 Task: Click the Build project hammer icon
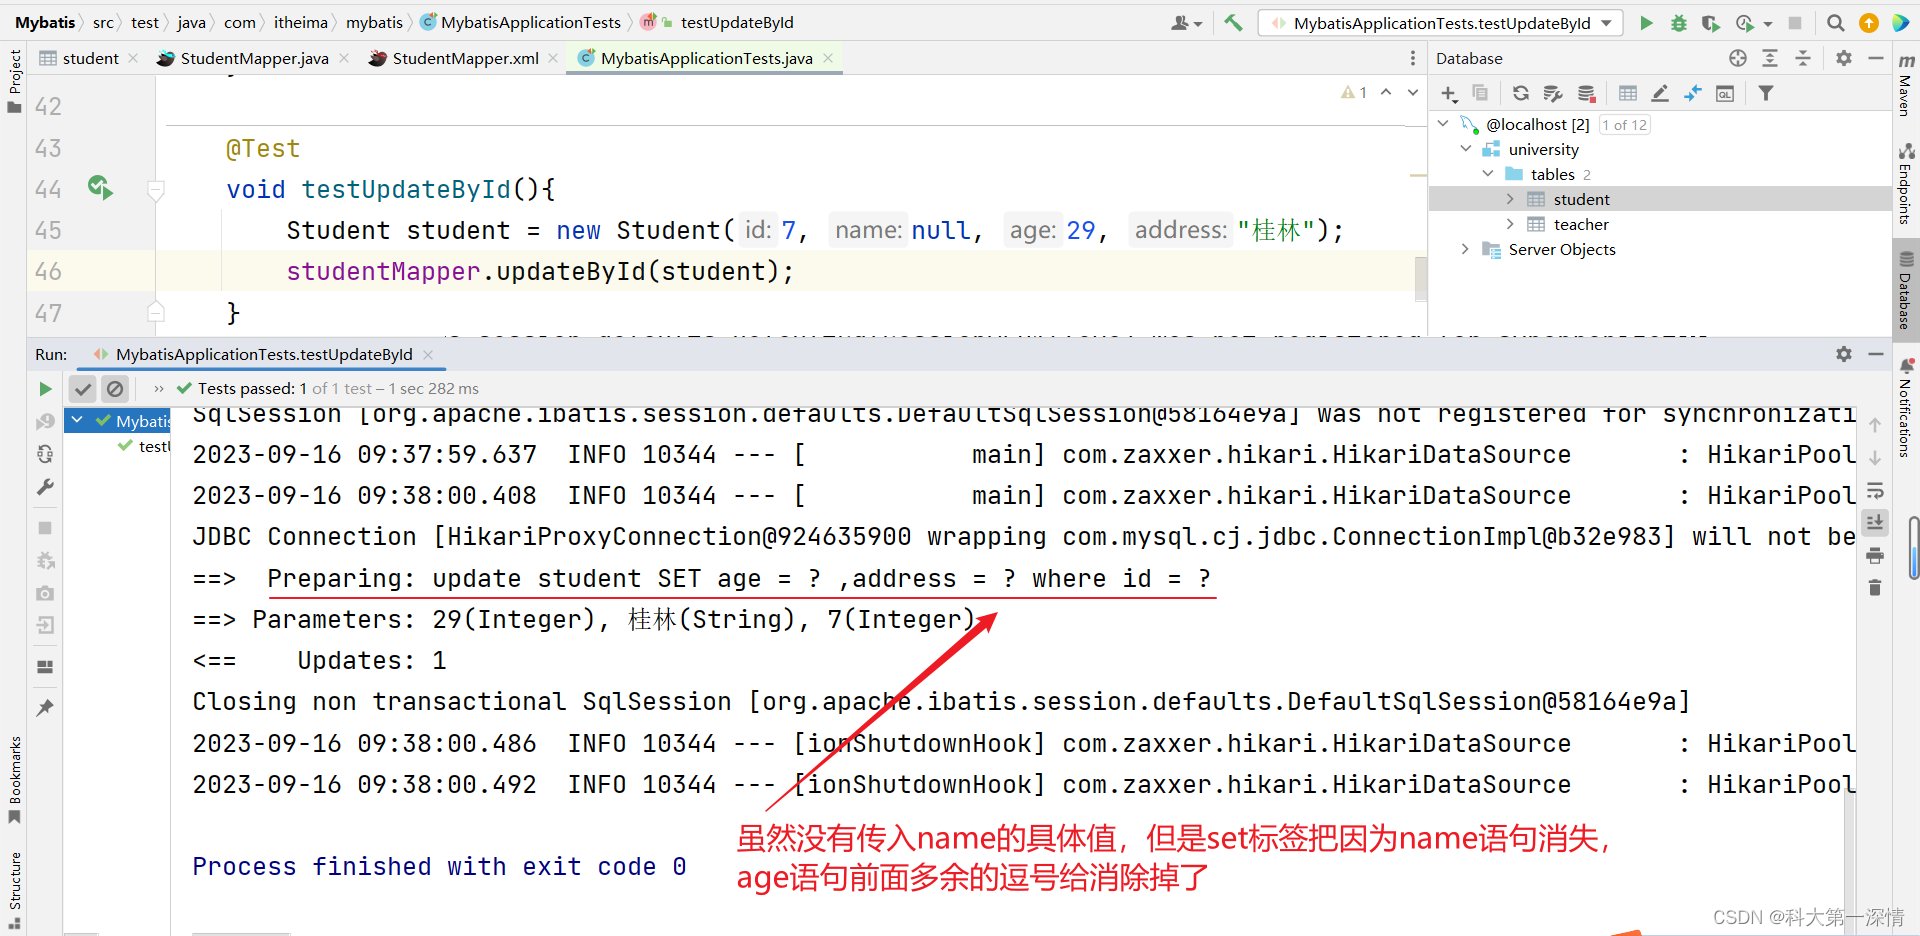1234,23
